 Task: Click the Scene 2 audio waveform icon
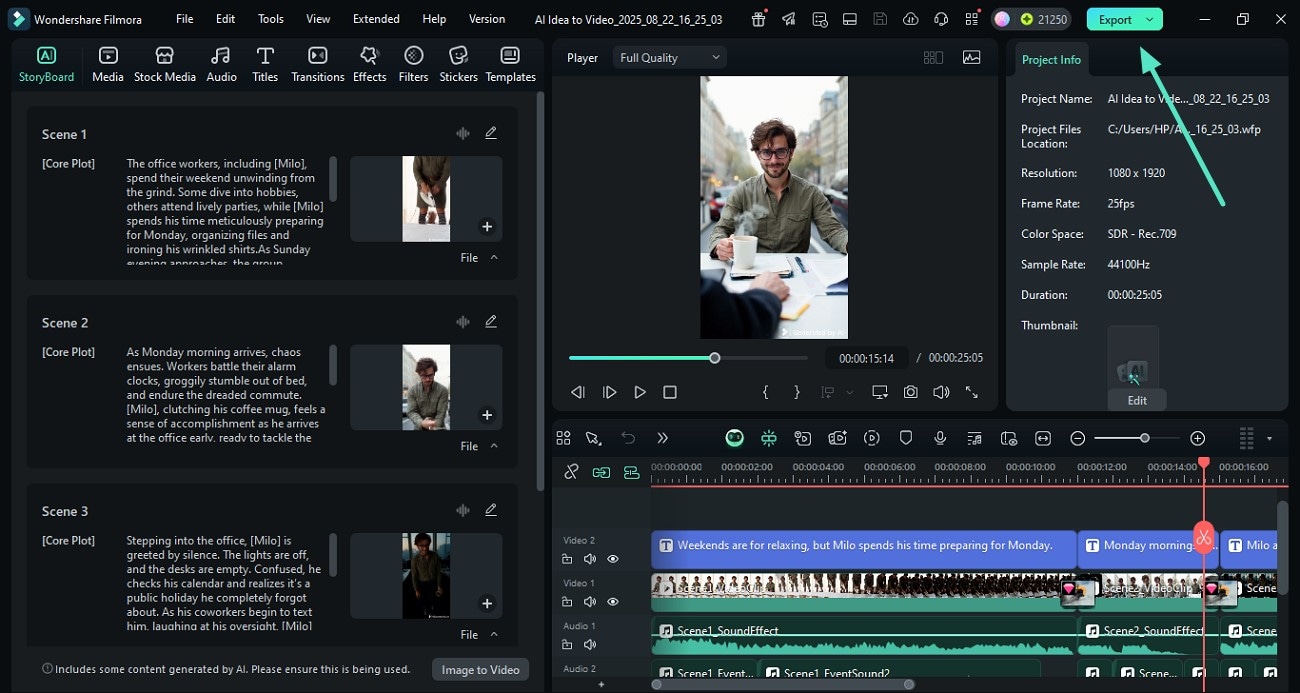462,322
